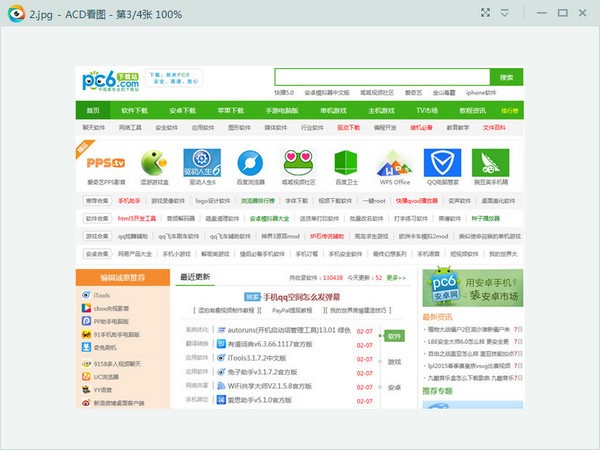
Task: Click the 一键root link
Action: coord(374,201)
